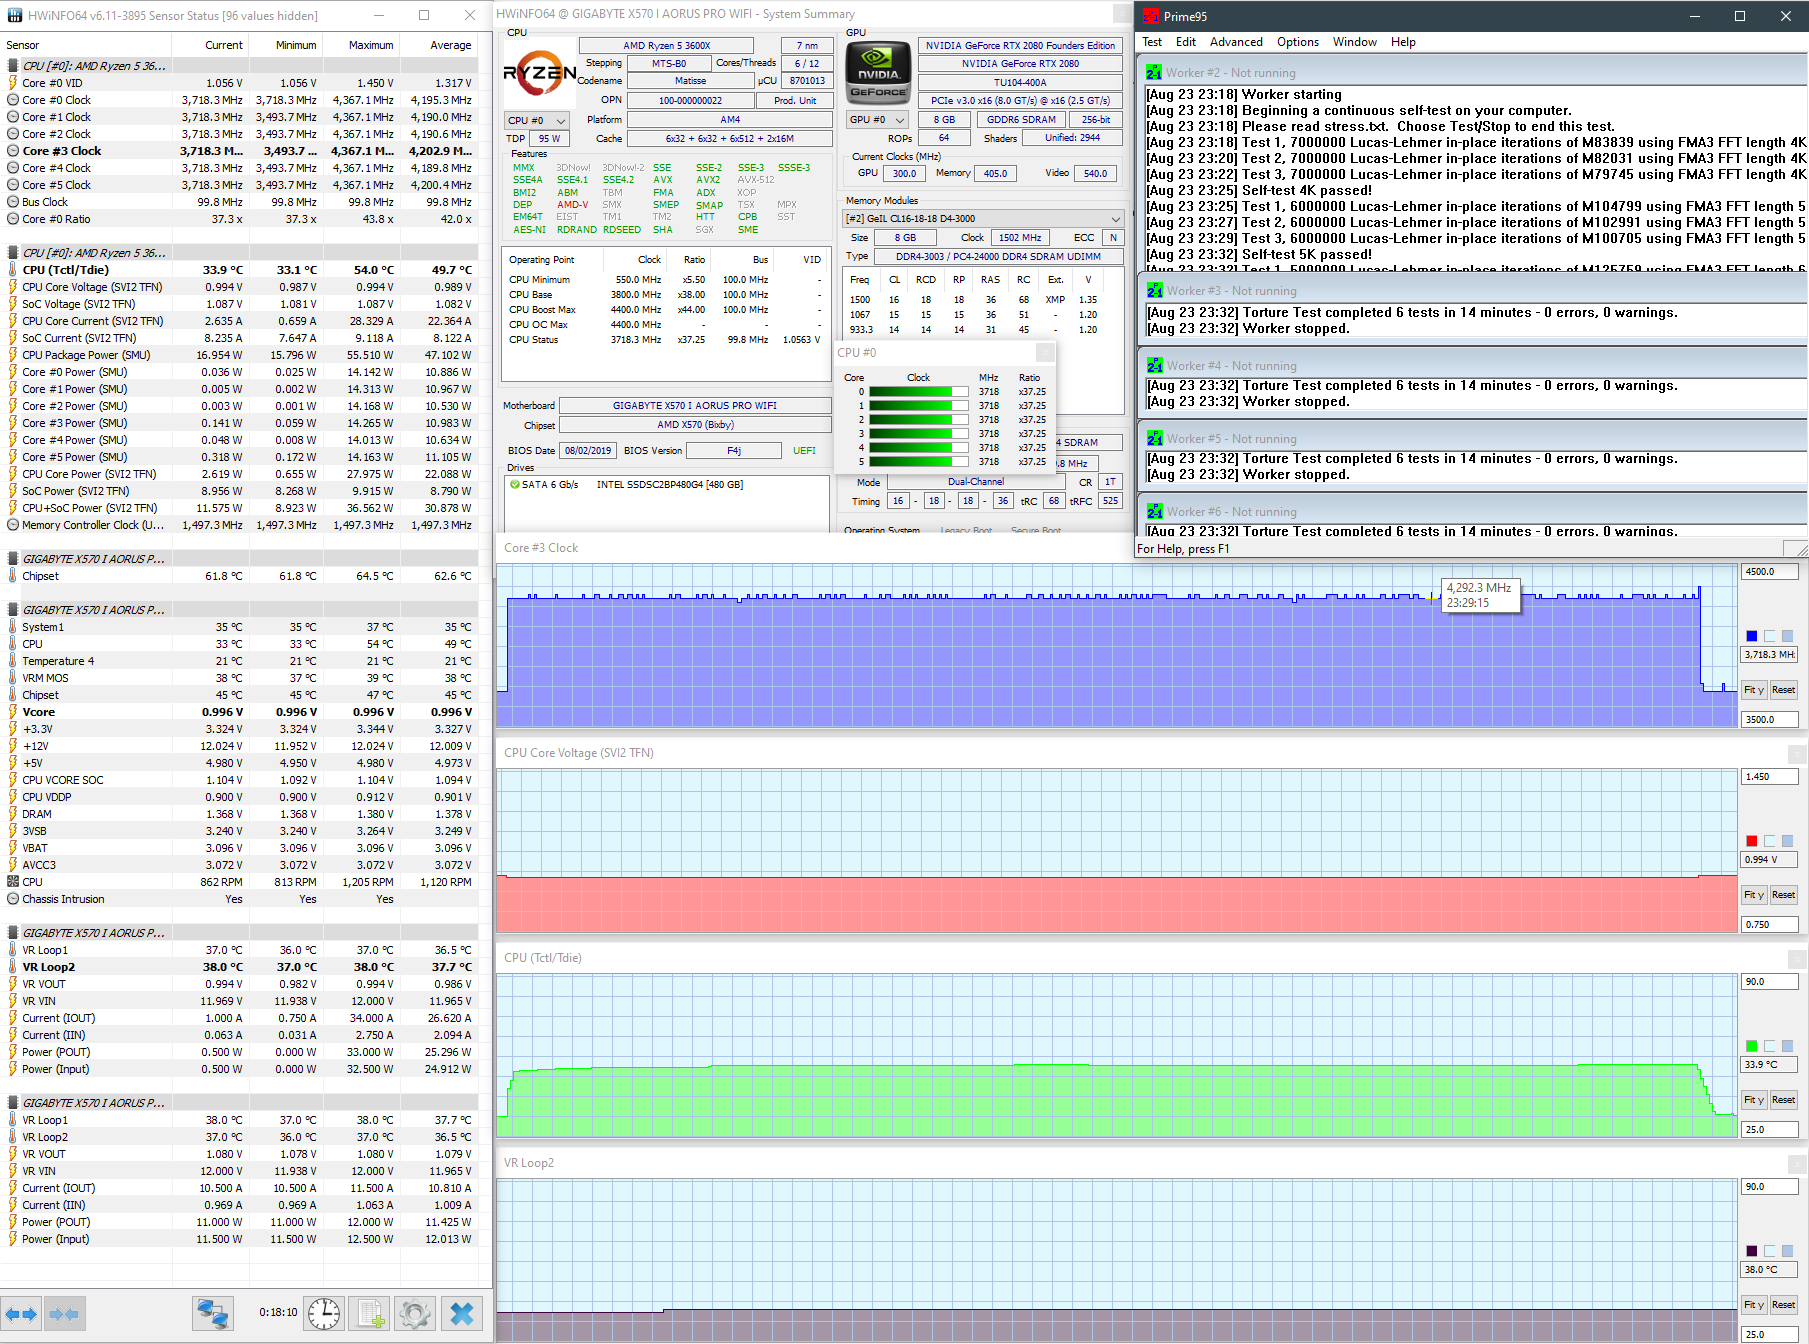Open the Test menu in Prime95
Image resolution: width=1809 pixels, height=1344 pixels.
[1152, 42]
